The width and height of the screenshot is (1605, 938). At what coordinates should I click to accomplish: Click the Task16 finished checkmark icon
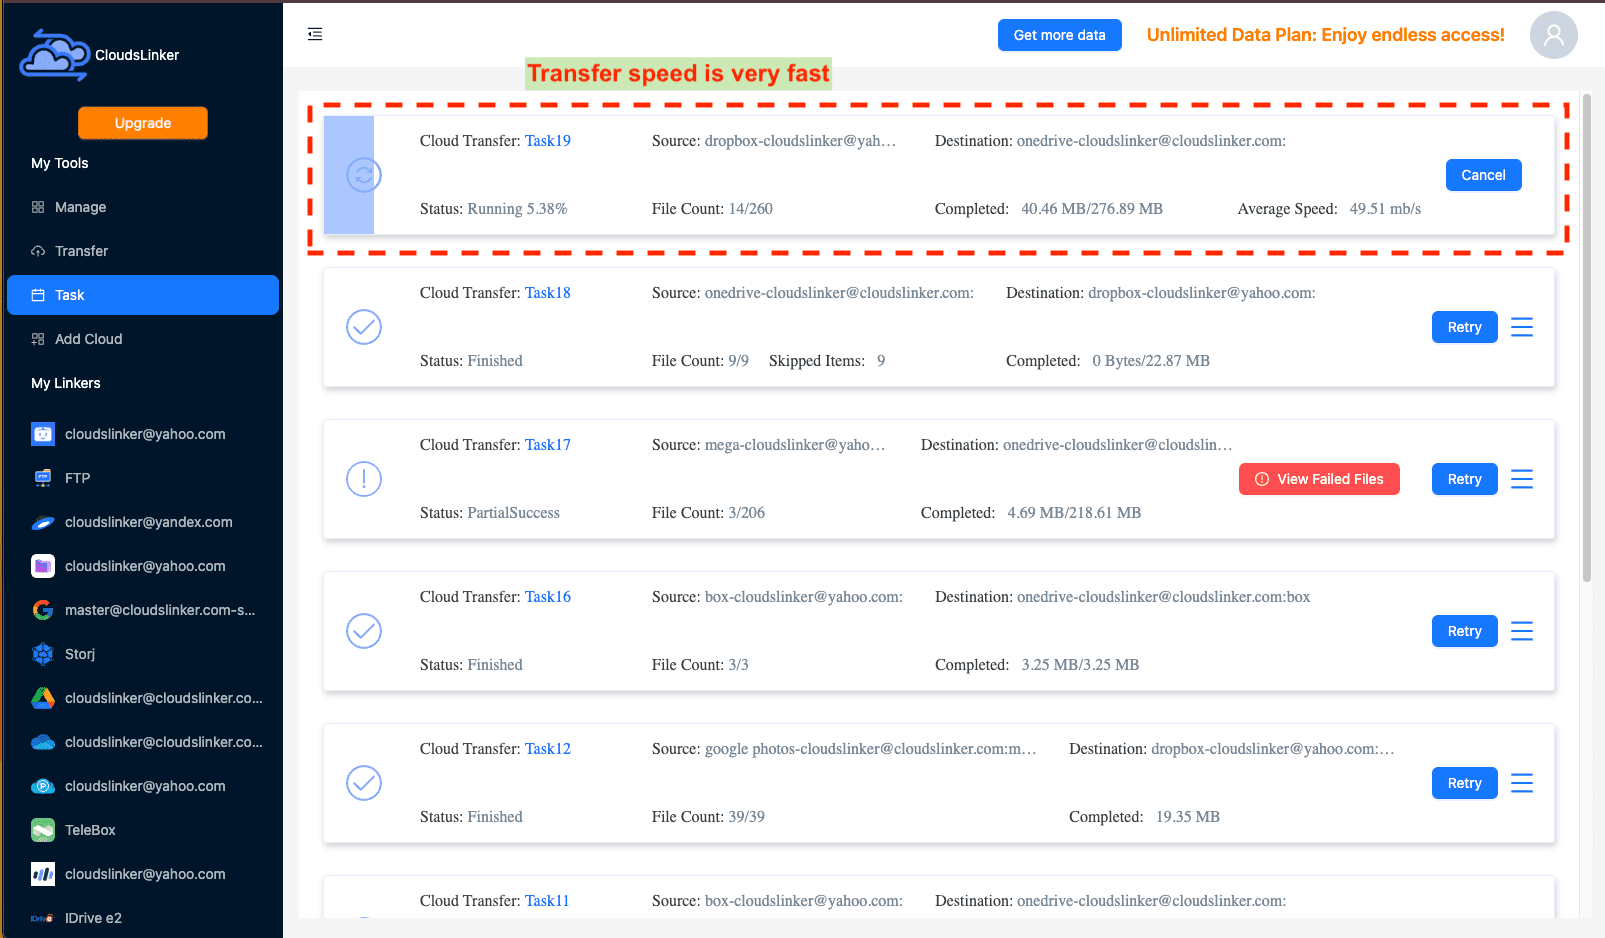[x=364, y=631]
